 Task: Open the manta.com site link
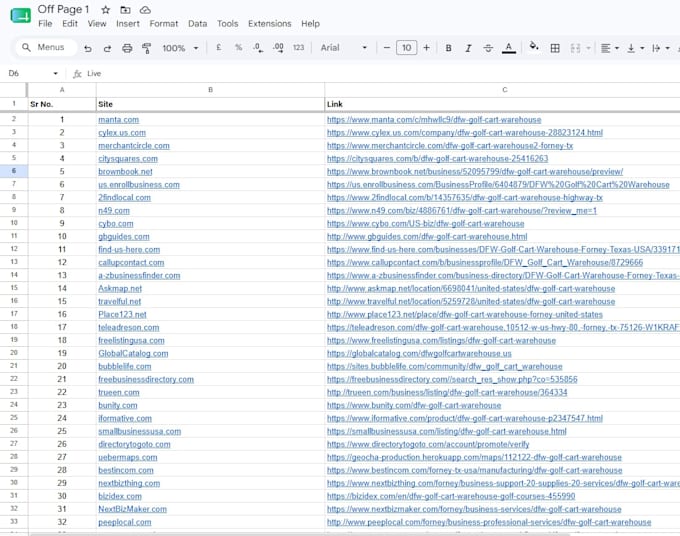[118, 120]
